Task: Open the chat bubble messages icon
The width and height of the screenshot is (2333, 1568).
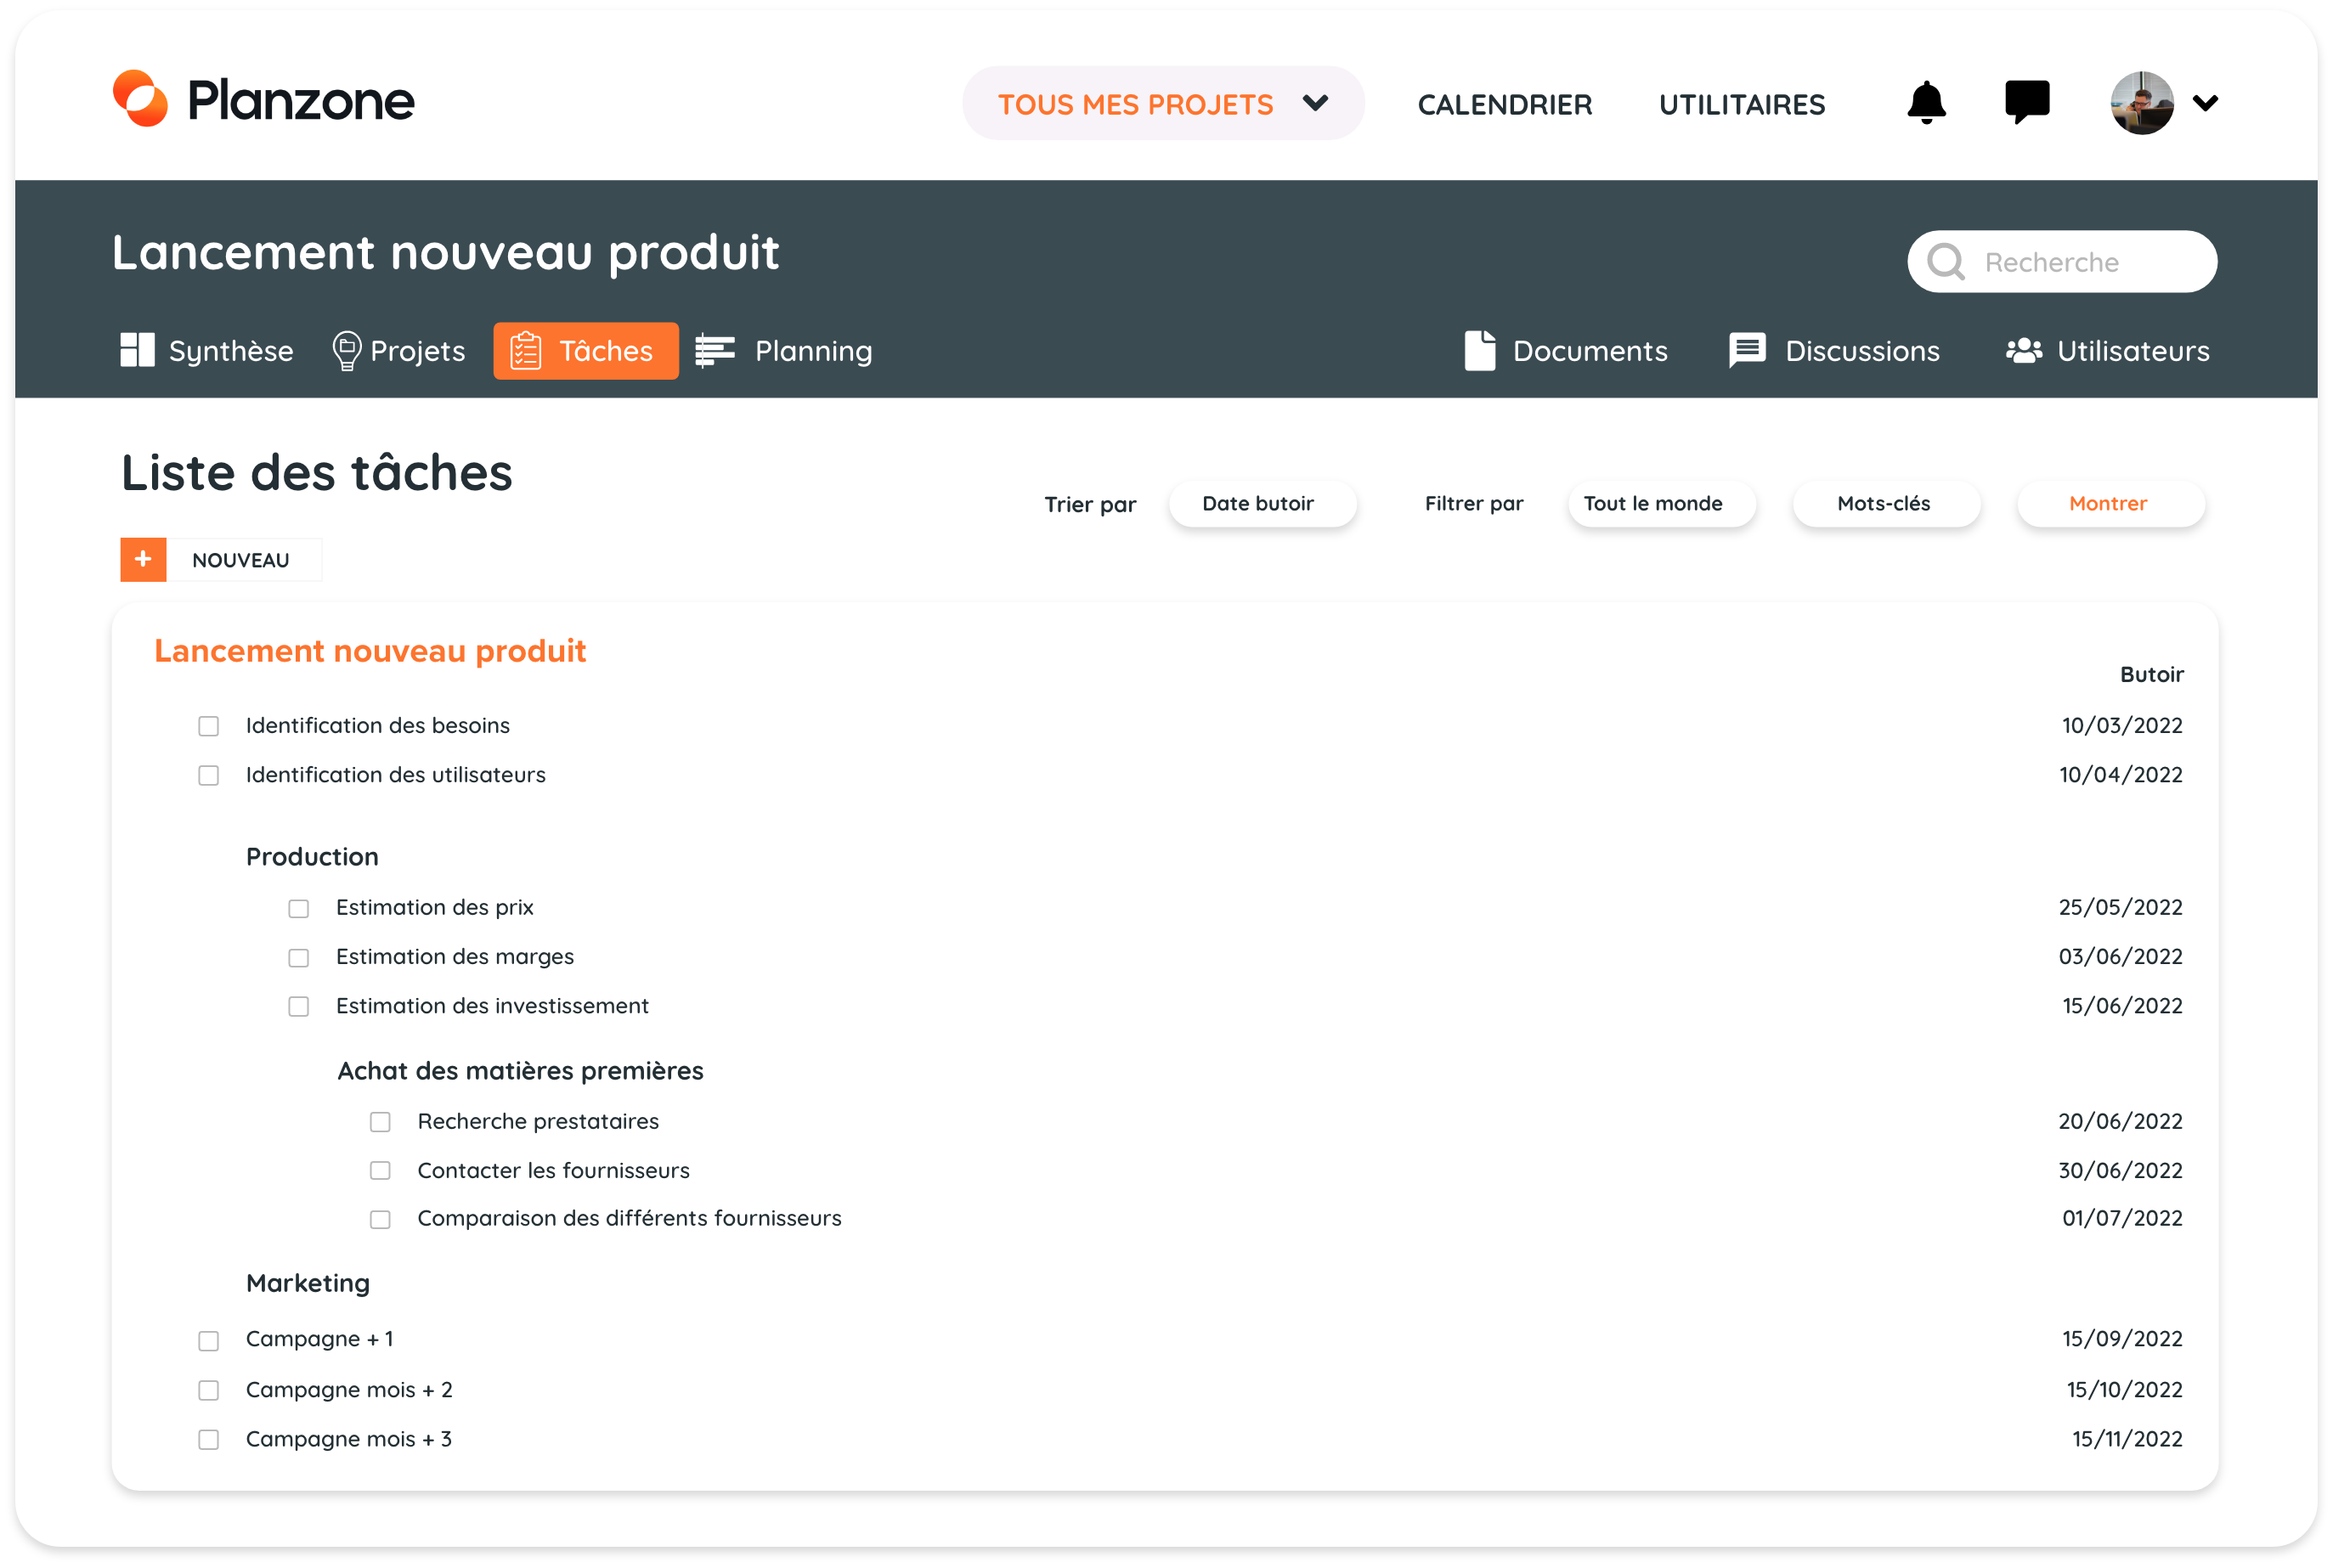Action: tap(2027, 102)
